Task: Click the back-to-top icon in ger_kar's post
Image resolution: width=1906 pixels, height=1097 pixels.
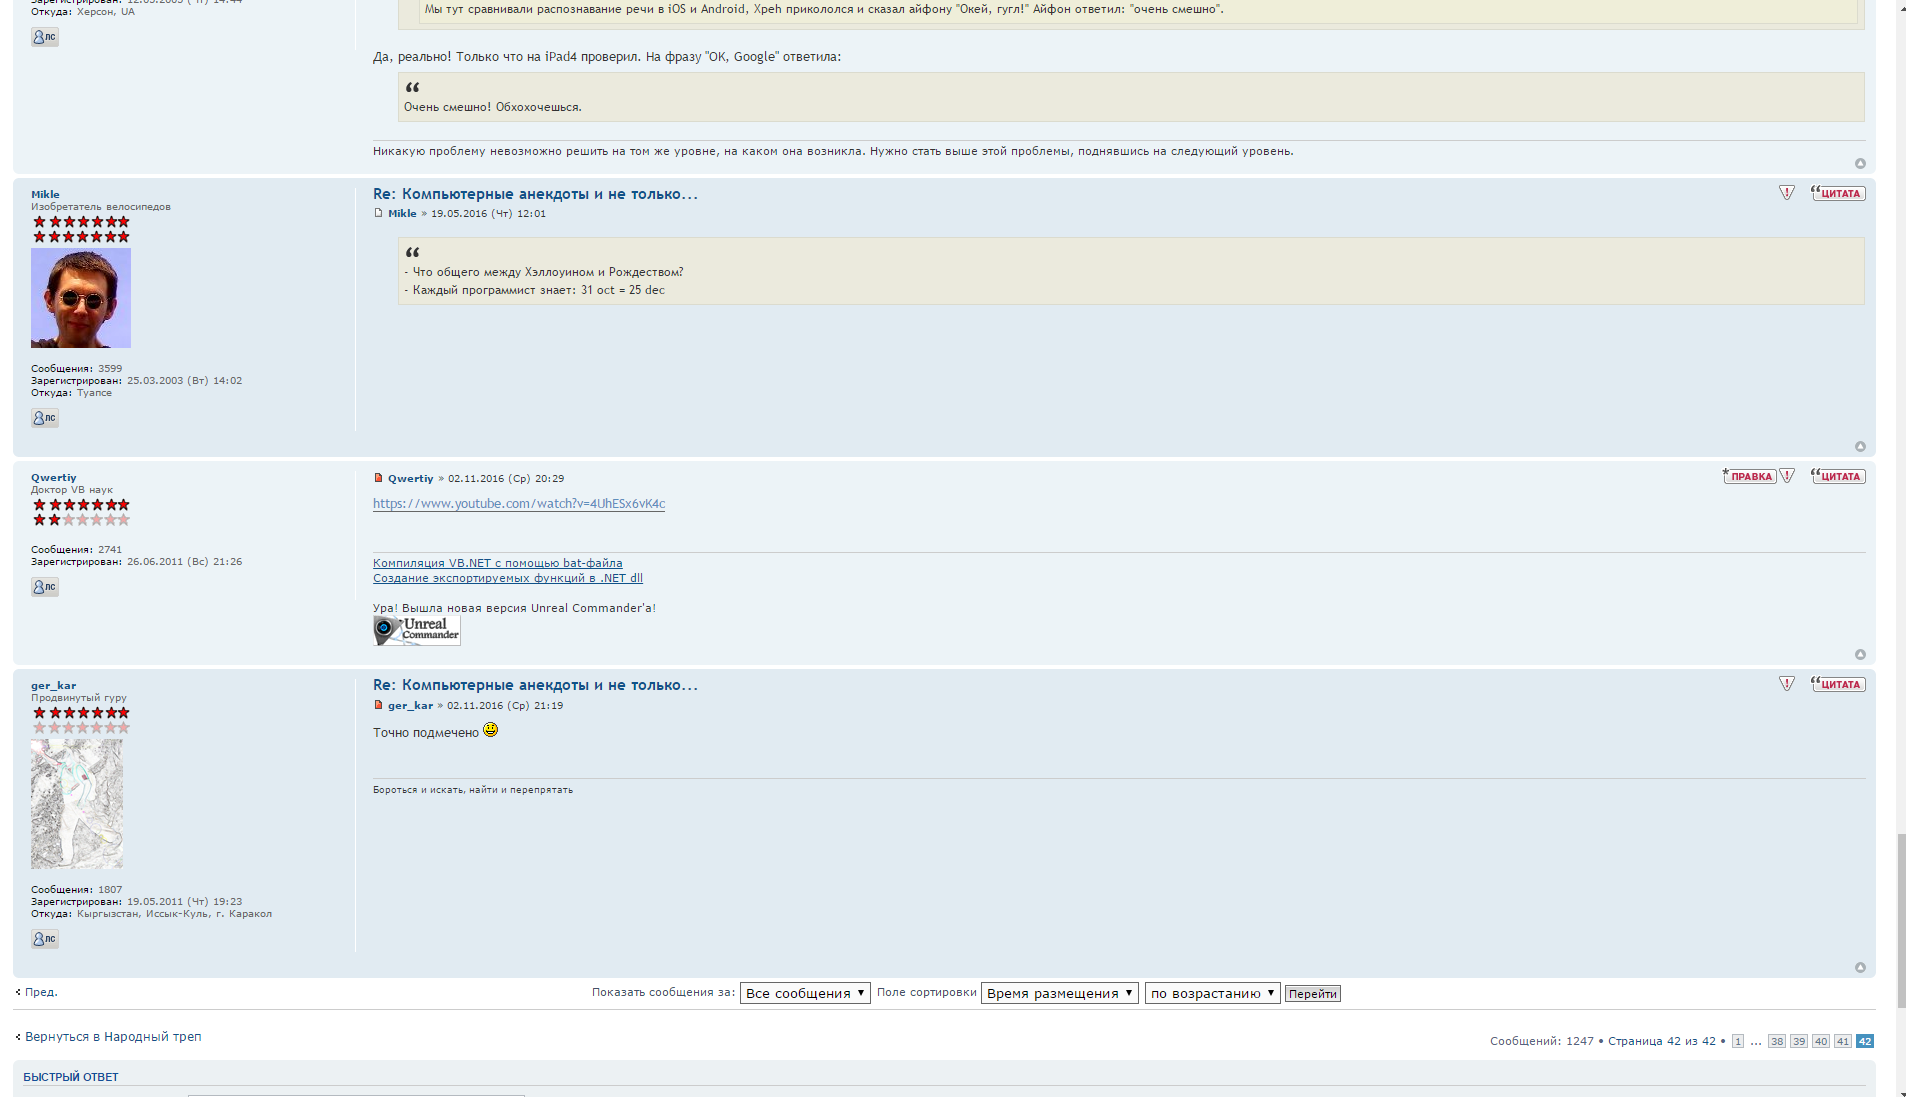Action: click(x=1860, y=967)
